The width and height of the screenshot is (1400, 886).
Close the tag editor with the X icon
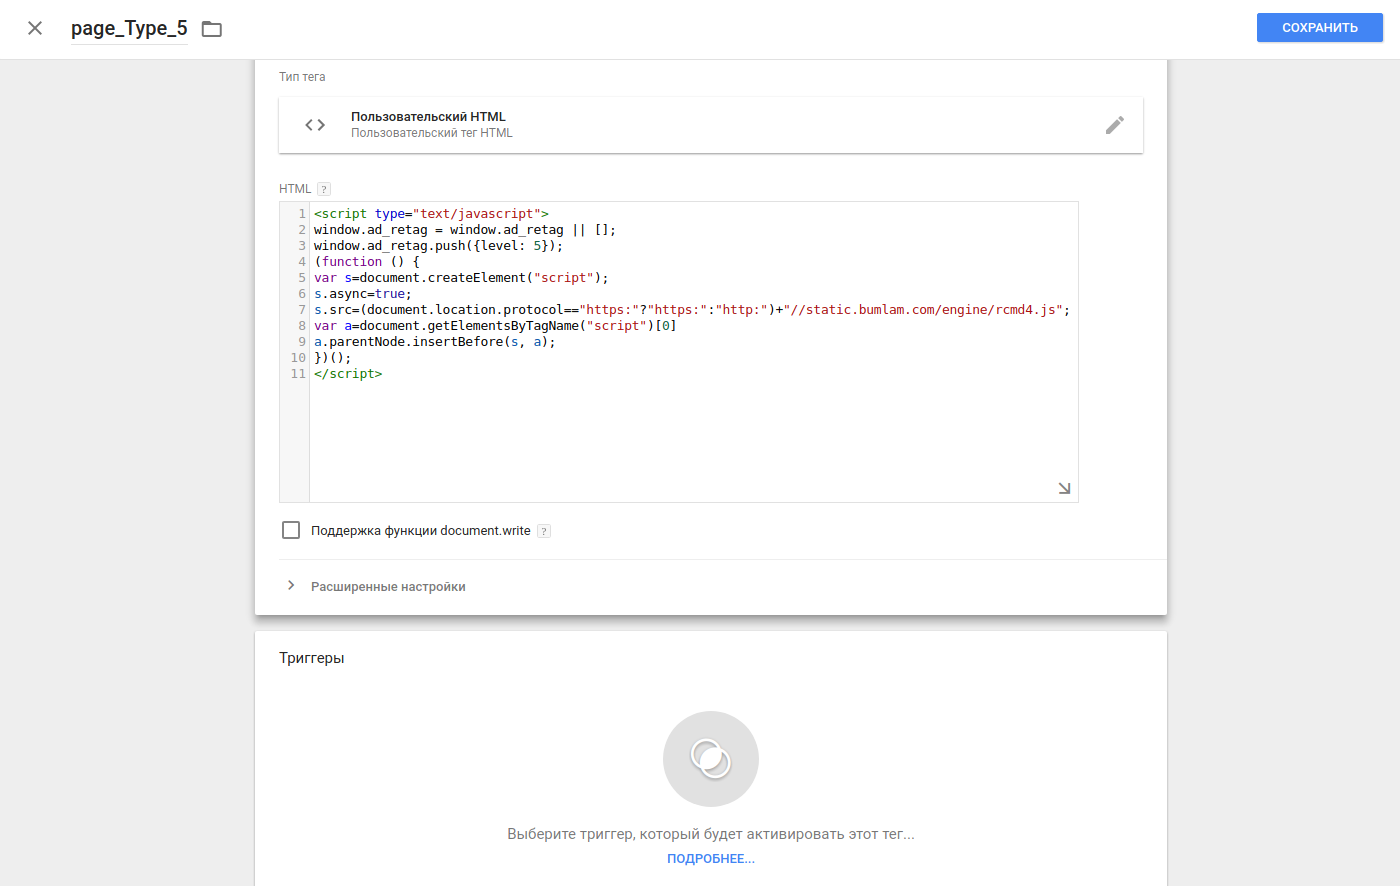(35, 28)
